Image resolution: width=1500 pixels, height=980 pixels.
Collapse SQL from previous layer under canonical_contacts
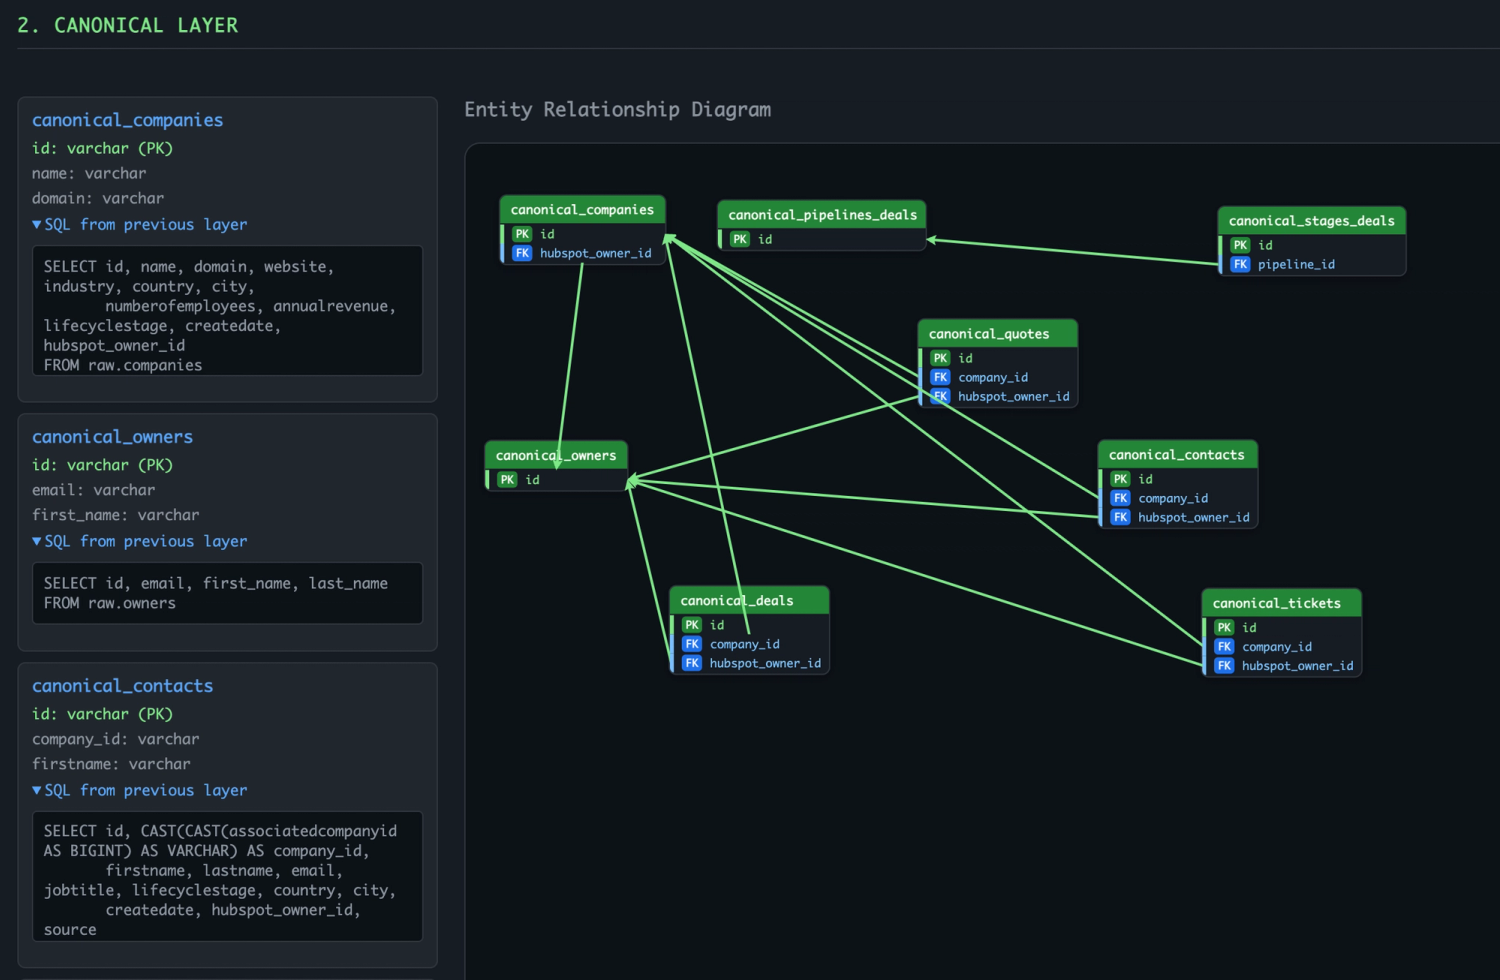(x=139, y=790)
